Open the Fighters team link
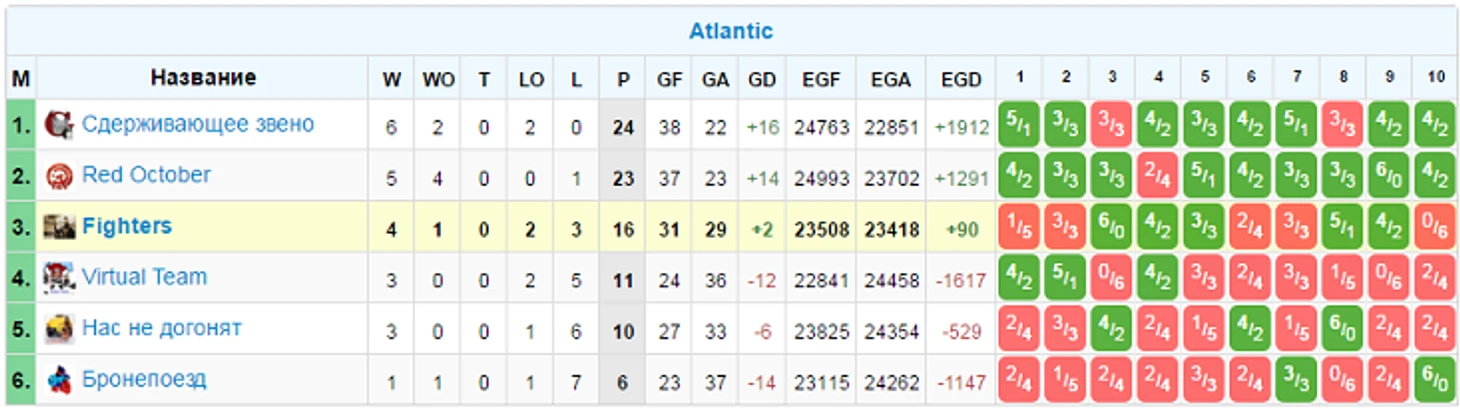The height and width of the screenshot is (408, 1460). [x=127, y=226]
